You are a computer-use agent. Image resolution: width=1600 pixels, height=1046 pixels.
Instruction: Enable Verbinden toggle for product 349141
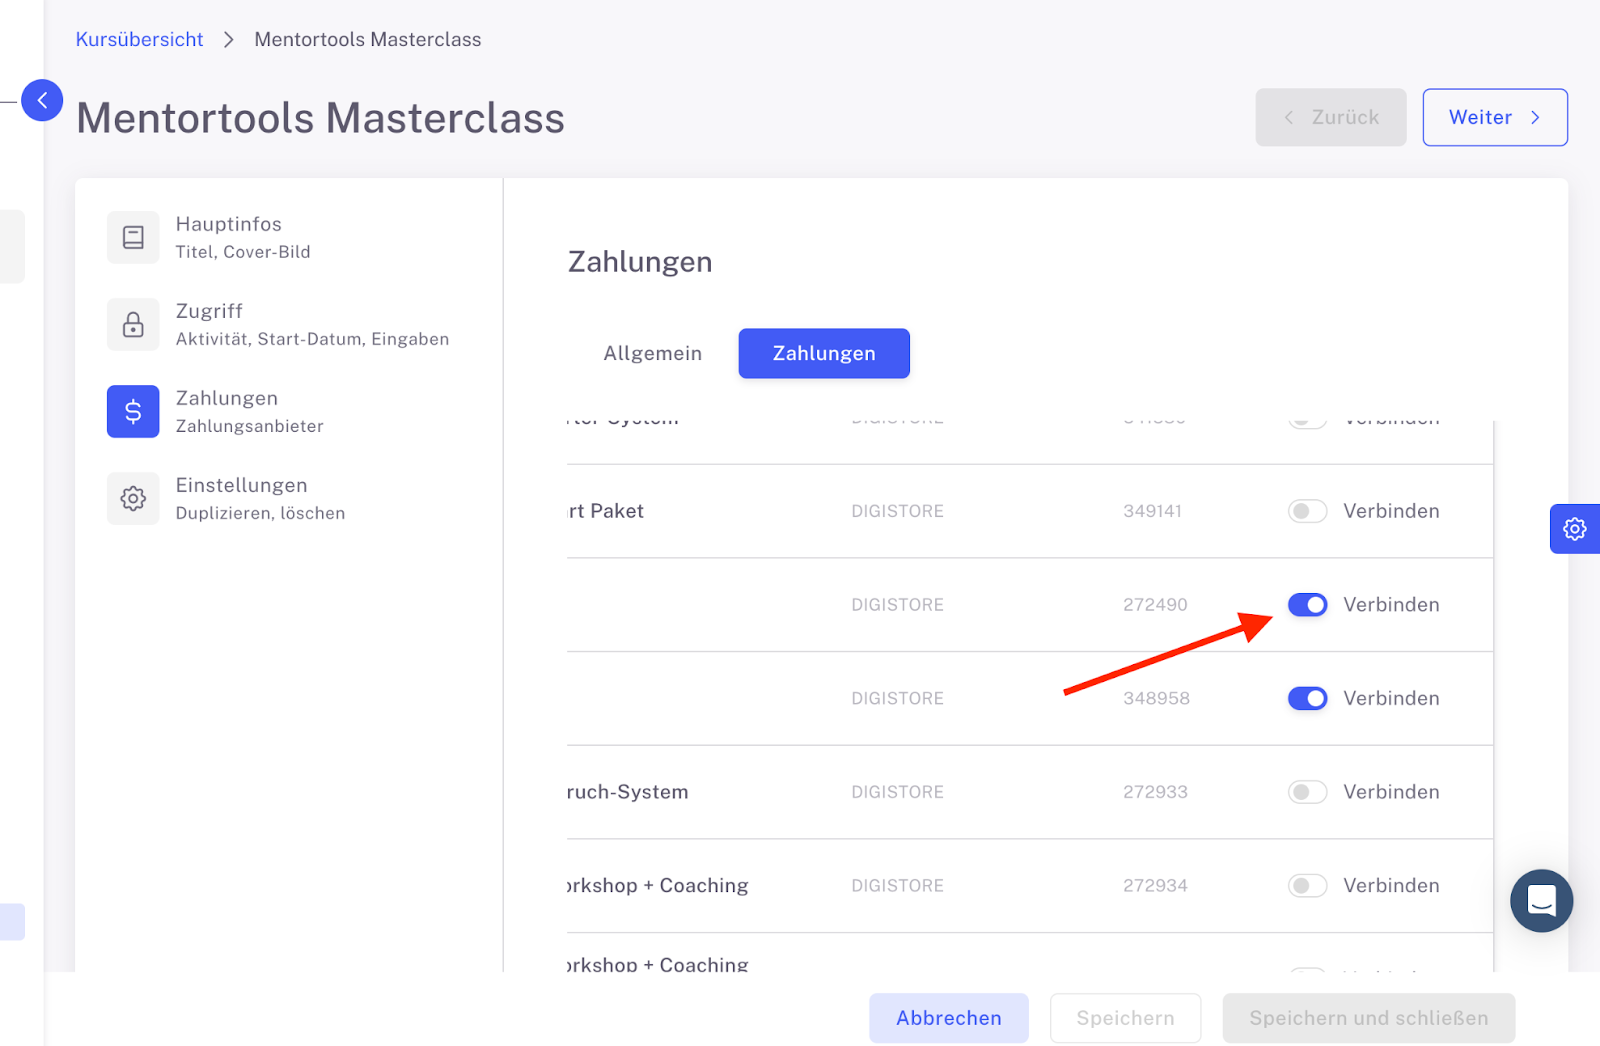coord(1307,511)
